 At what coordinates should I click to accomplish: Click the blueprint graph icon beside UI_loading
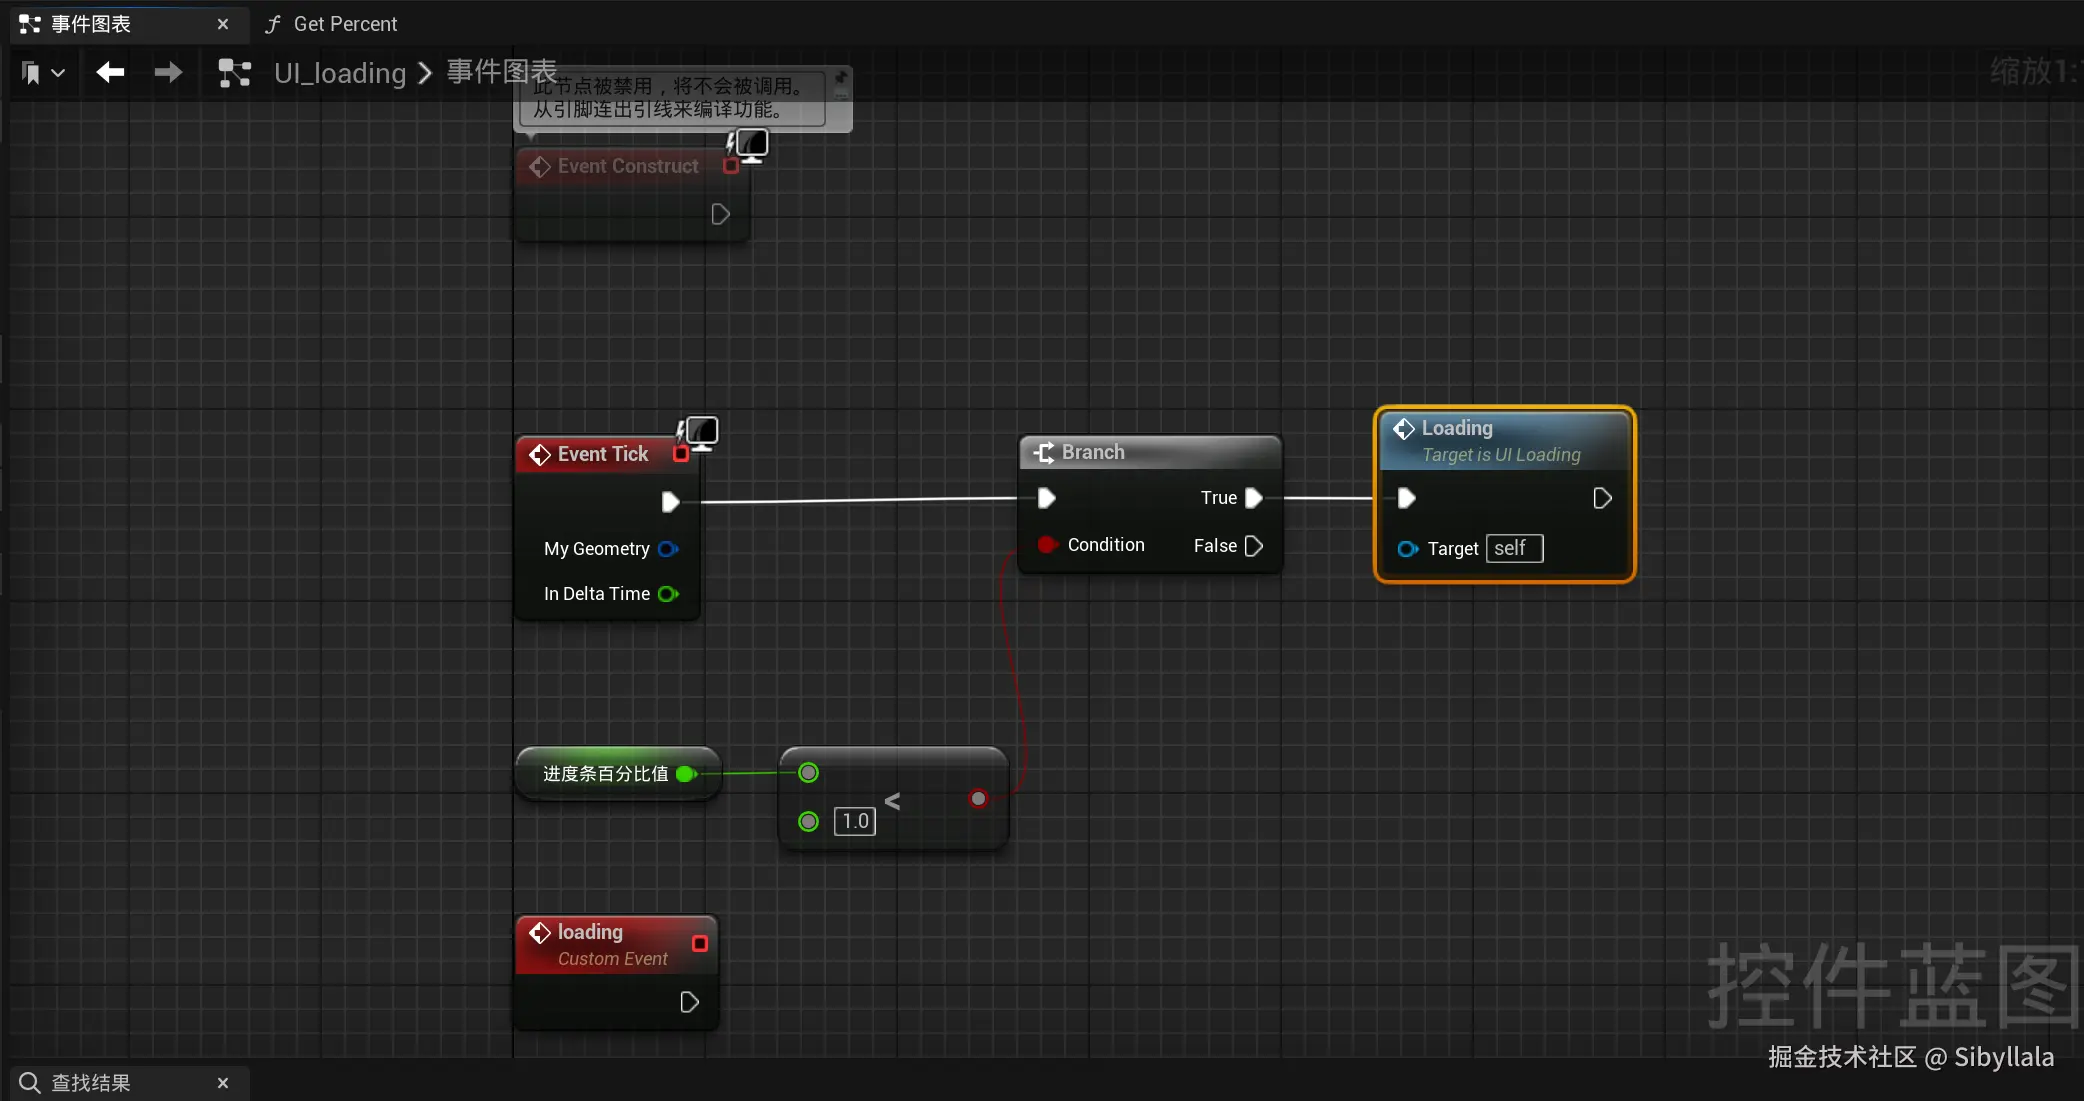234,73
